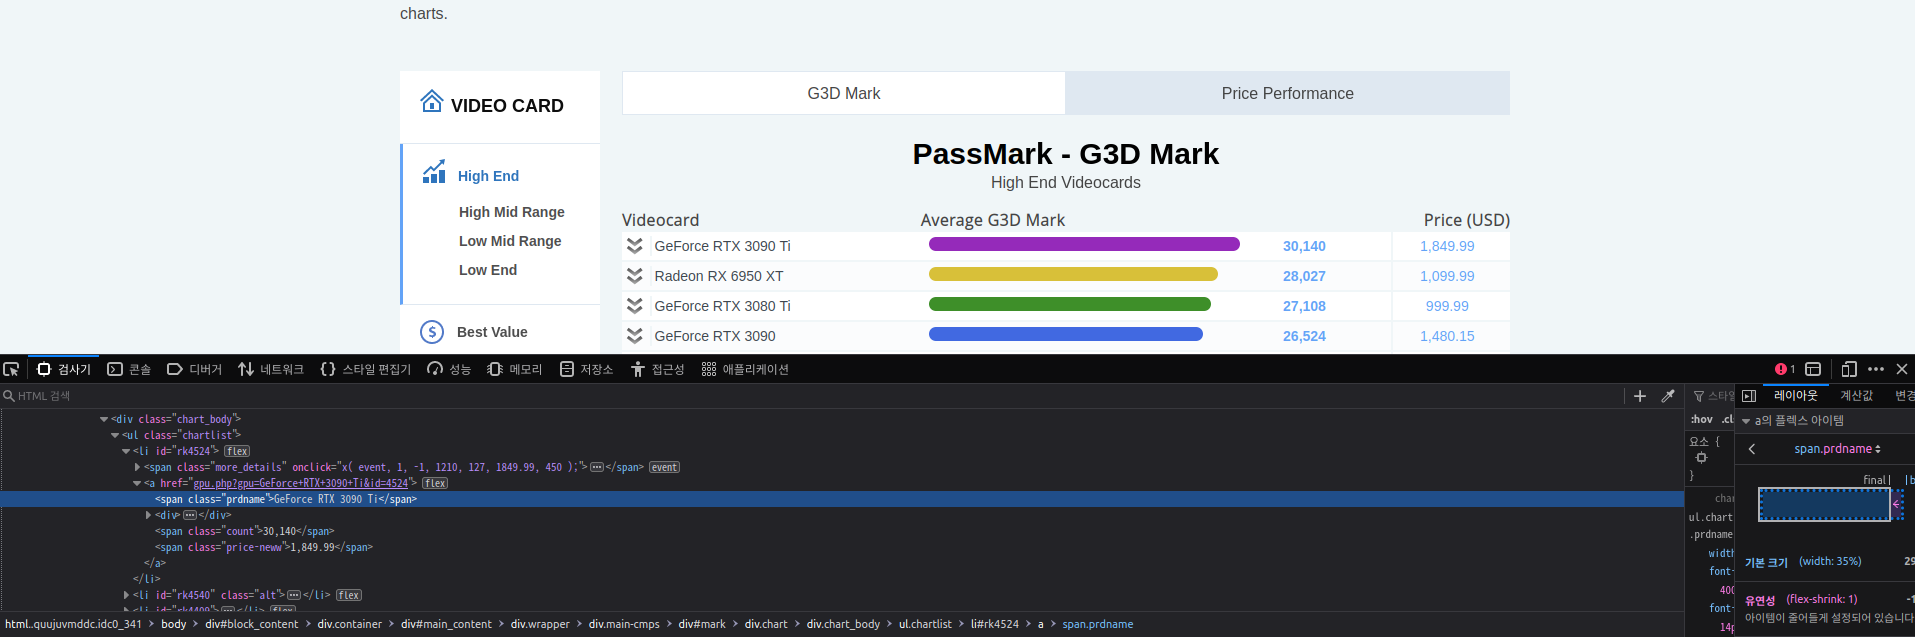The width and height of the screenshot is (1915, 637).
Task: Open the iframe picker icon in devtools toolbar
Action: [x=1813, y=369]
